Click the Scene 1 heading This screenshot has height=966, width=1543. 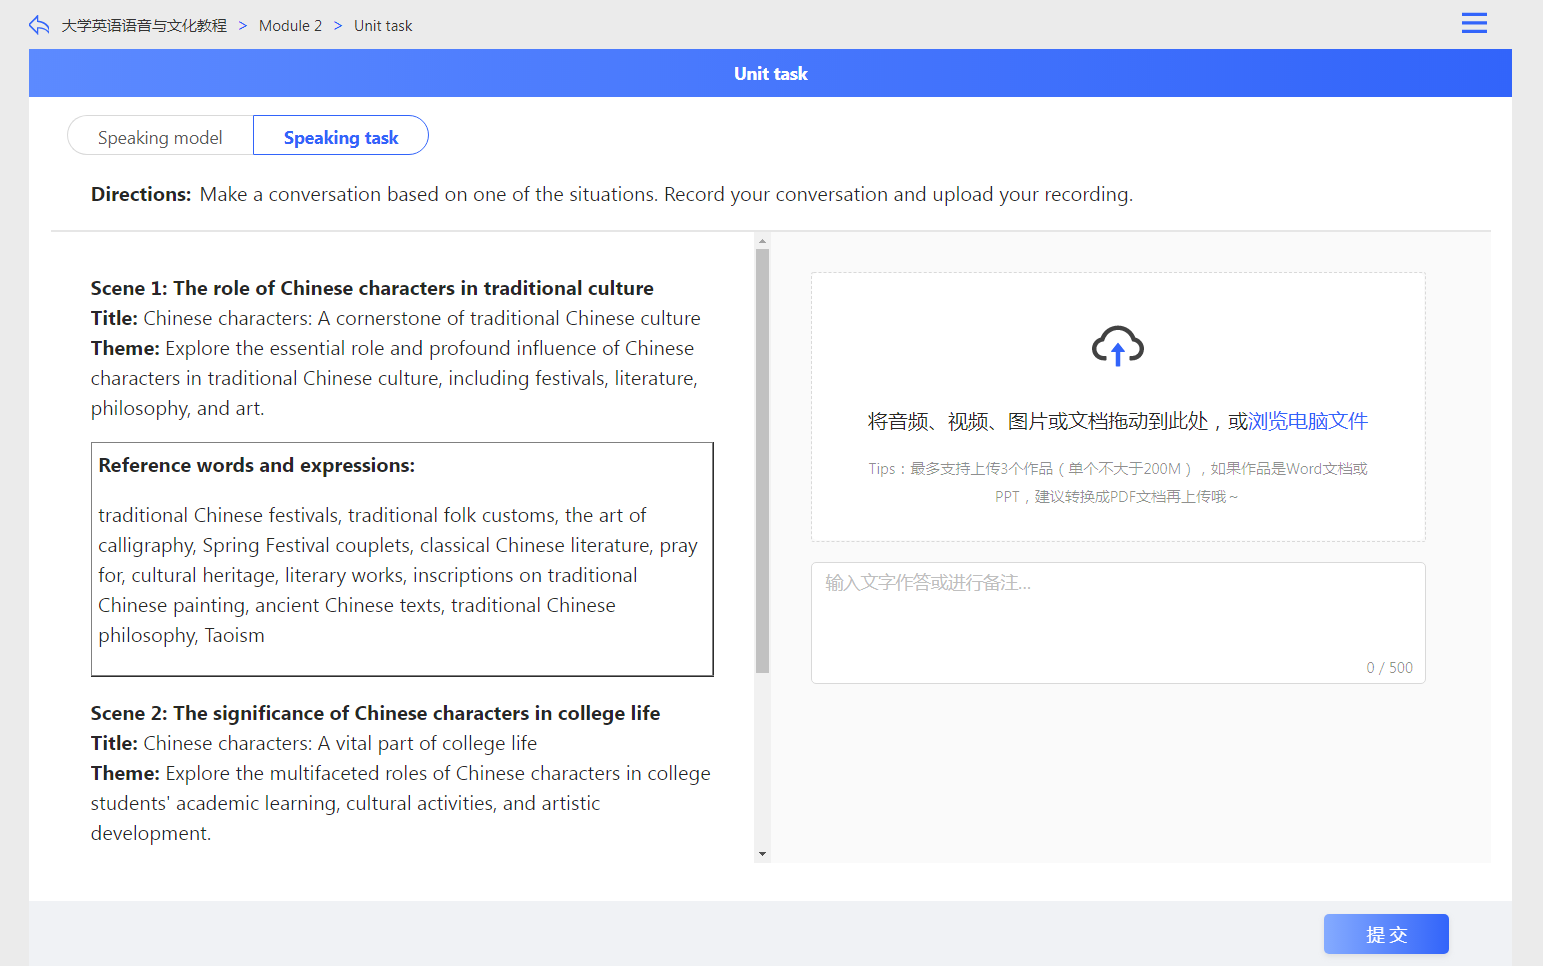point(371,288)
